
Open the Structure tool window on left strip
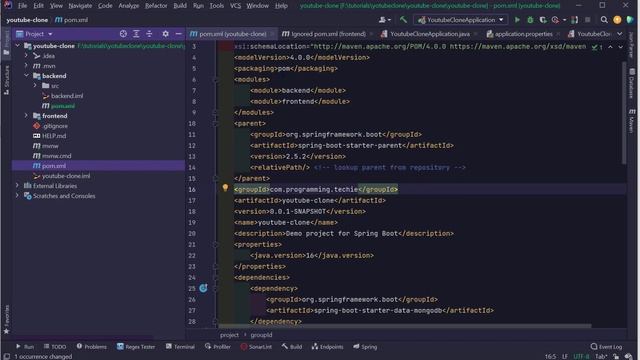click(x=6, y=80)
